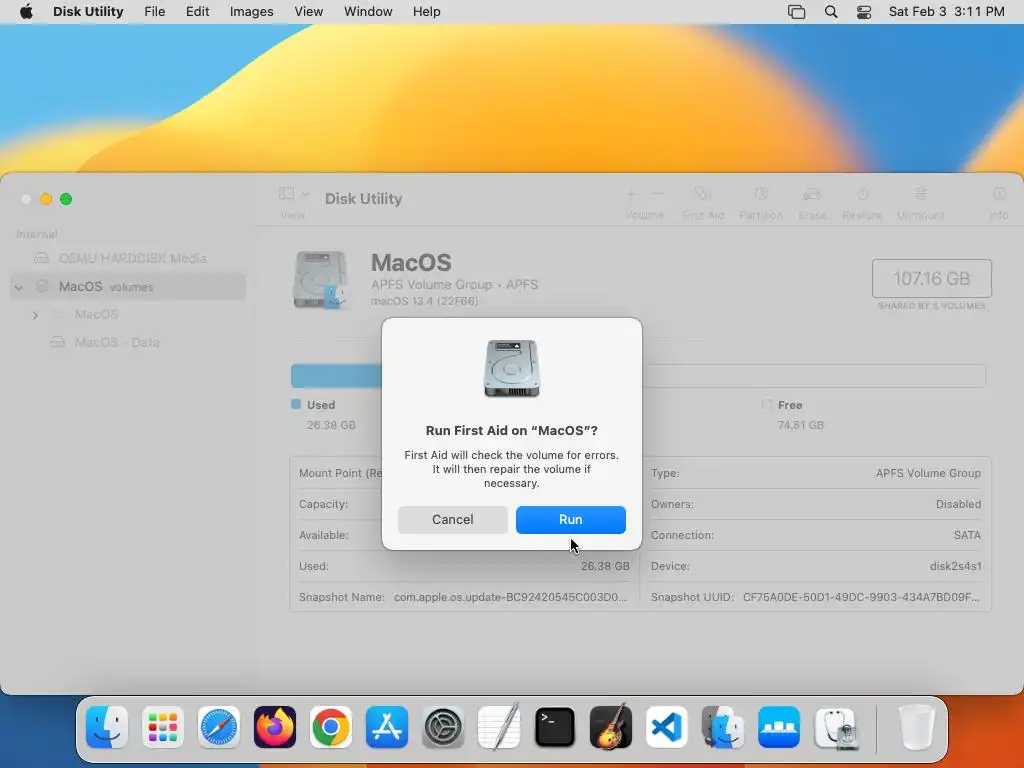Open the Images menu
Screen dimensions: 1024x768
tap(251, 12)
